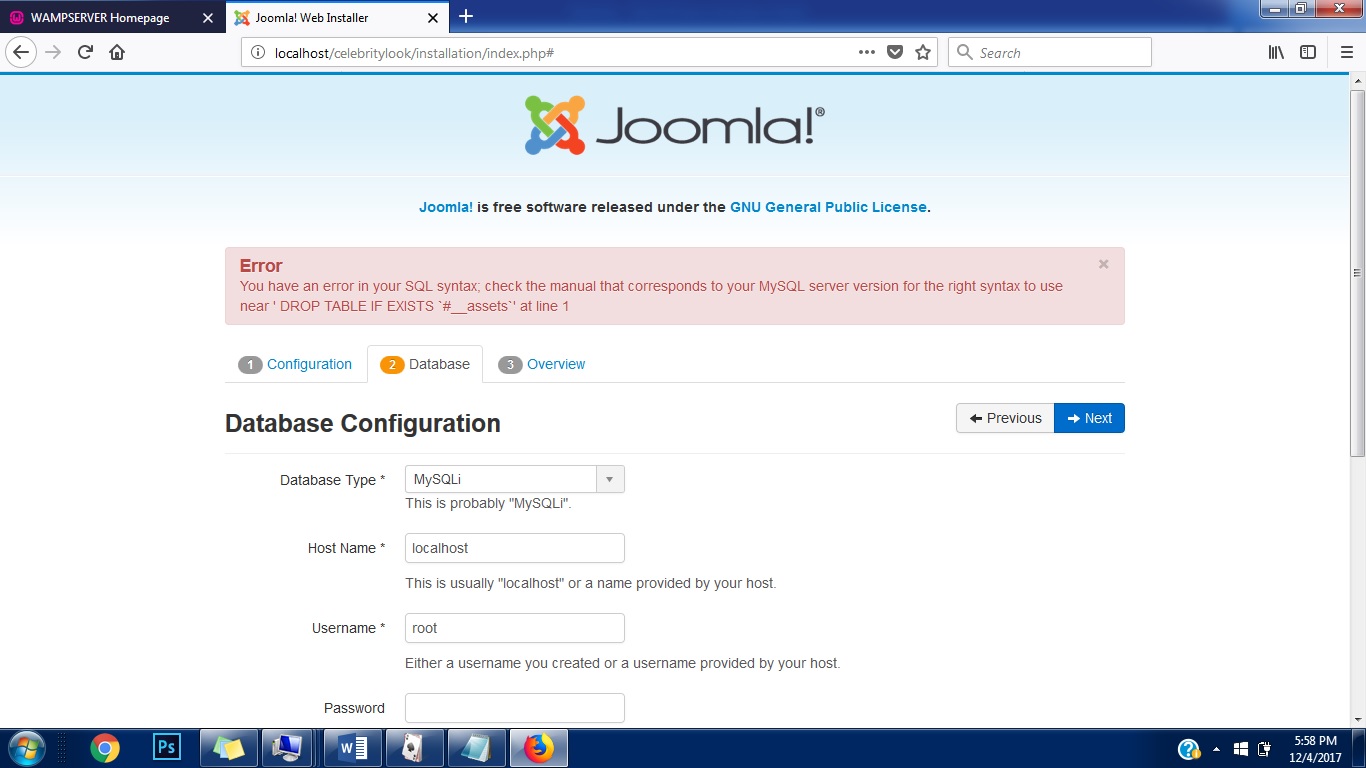Click the taskbar clock showing 5:58 PM
Screen dimensions: 1366x768
pyautogui.click(x=1315, y=749)
